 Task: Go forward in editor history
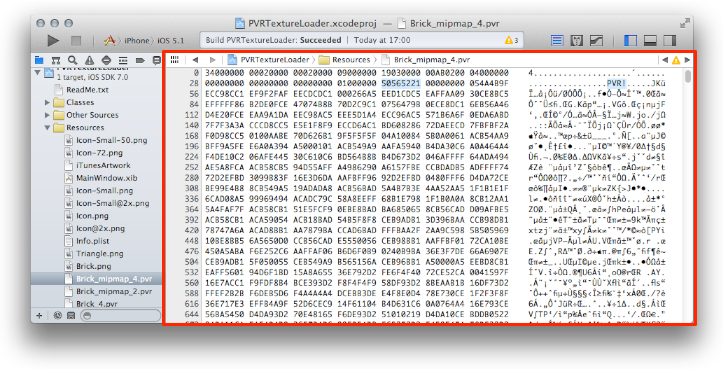pyautogui.click(x=212, y=60)
